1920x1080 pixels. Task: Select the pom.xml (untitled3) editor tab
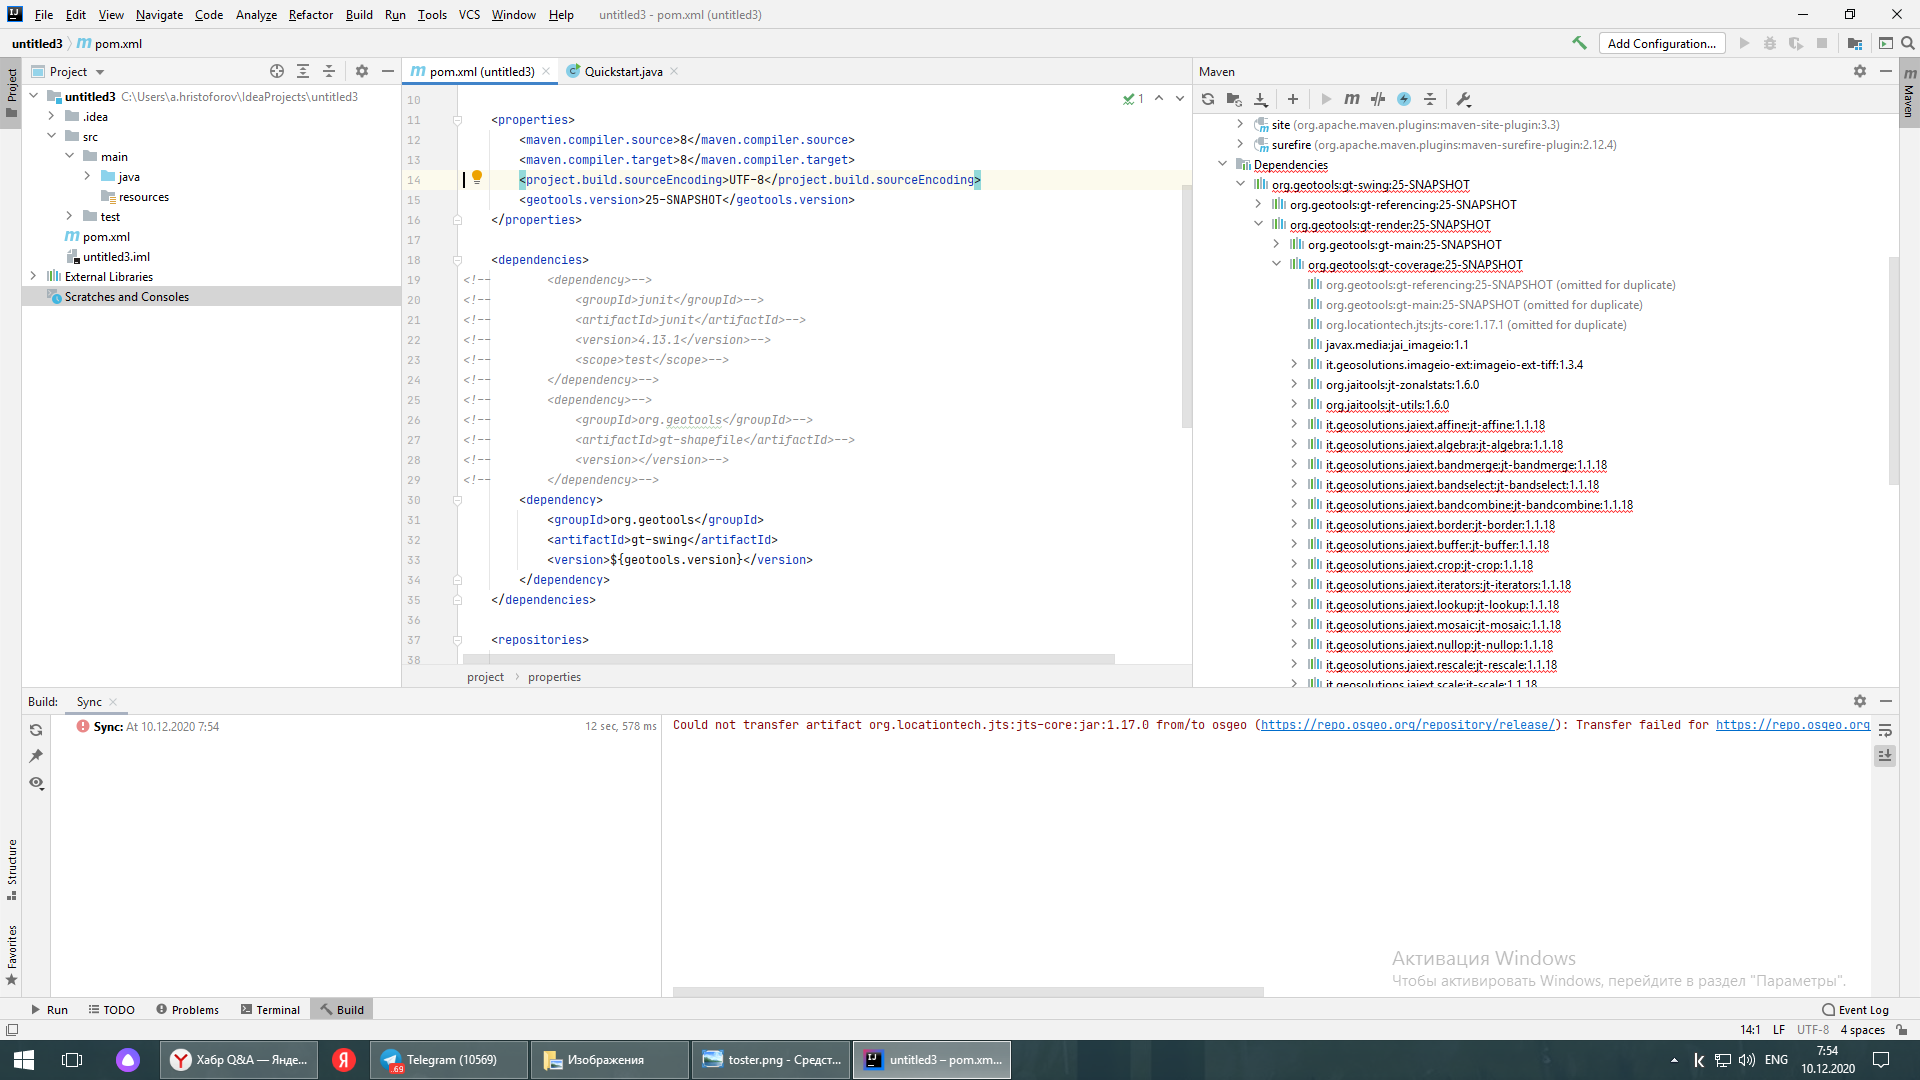click(480, 71)
